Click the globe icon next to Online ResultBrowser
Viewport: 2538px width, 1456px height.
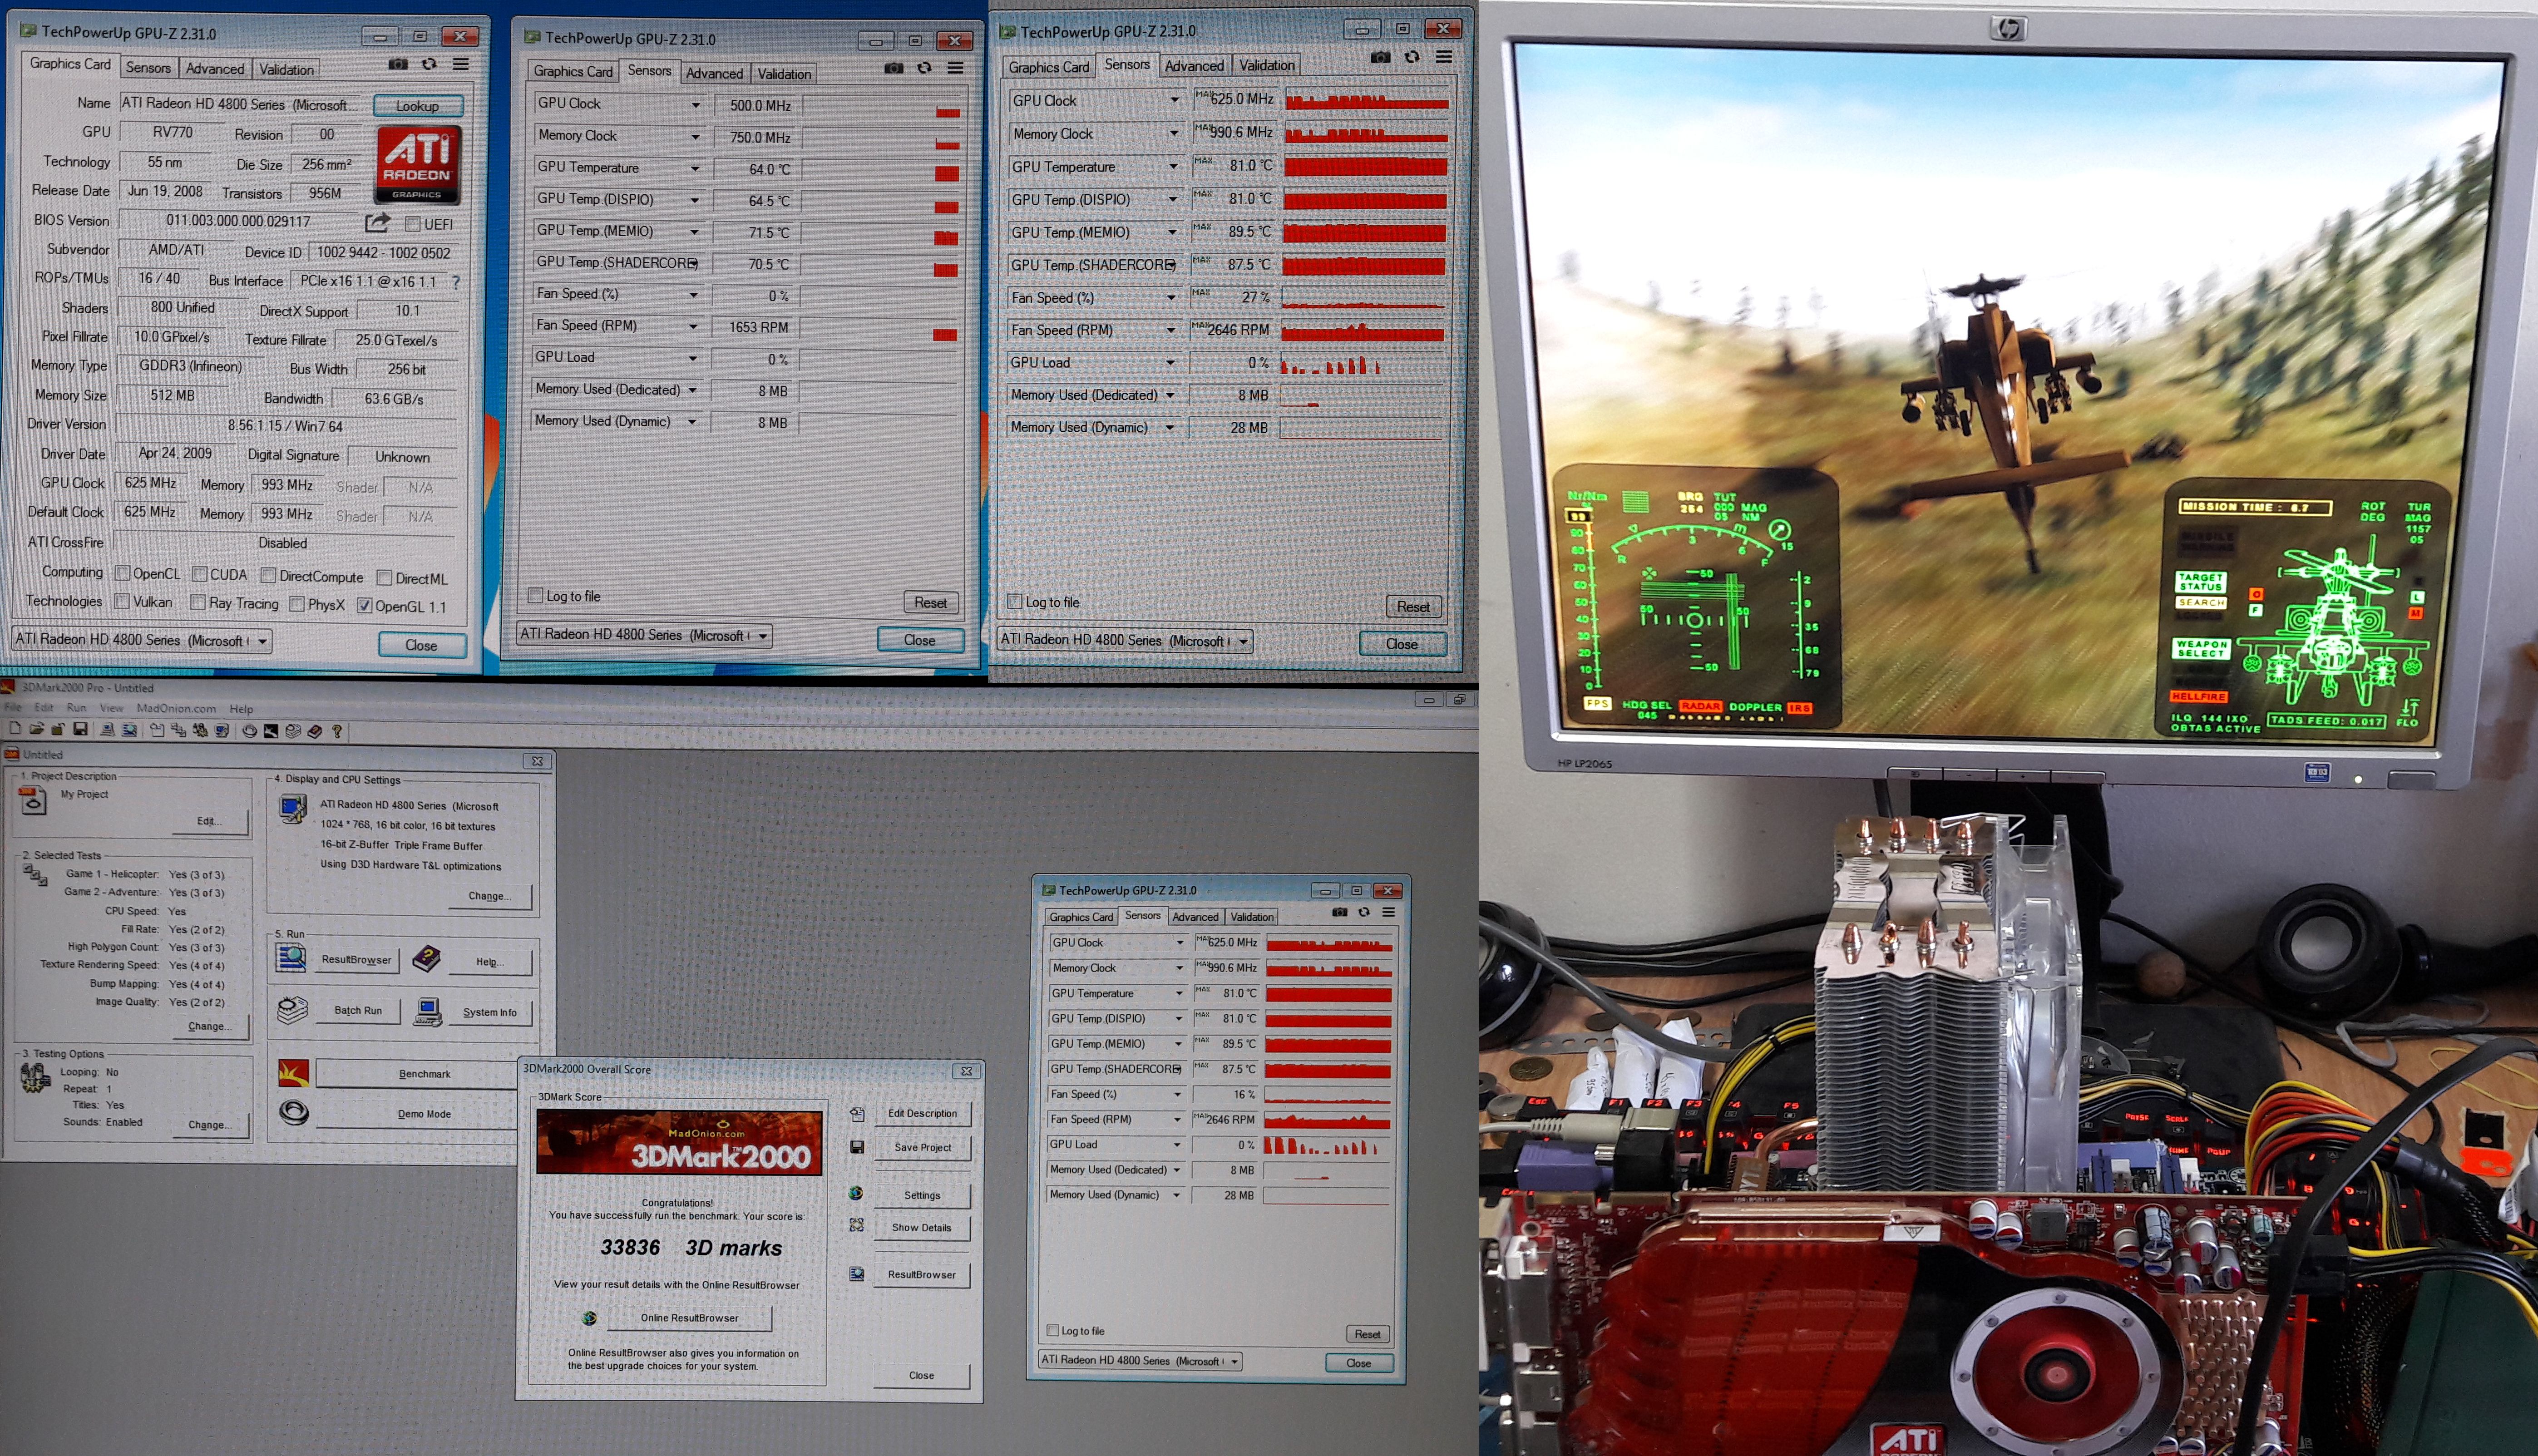589,1318
